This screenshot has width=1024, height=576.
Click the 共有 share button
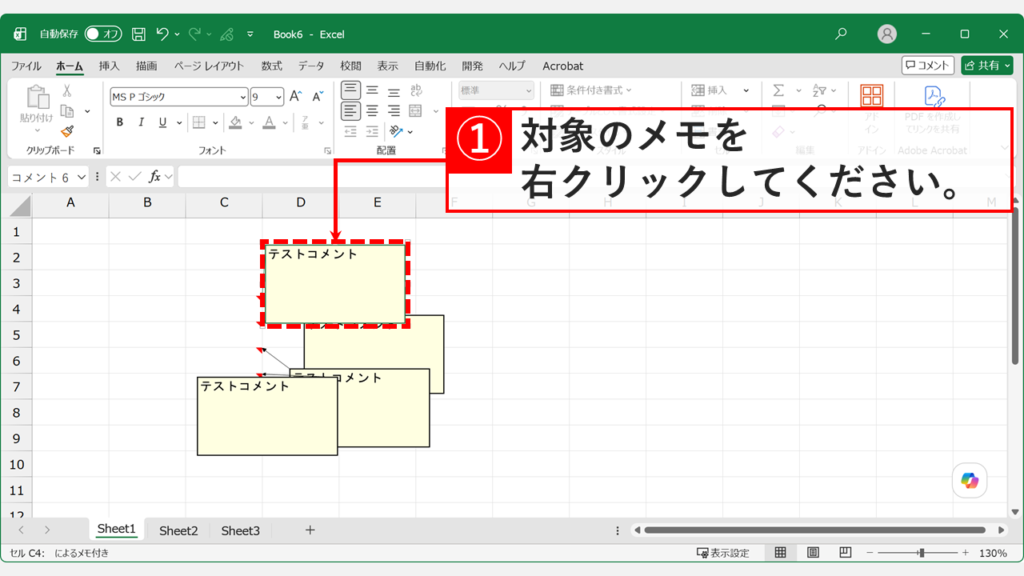click(987, 65)
